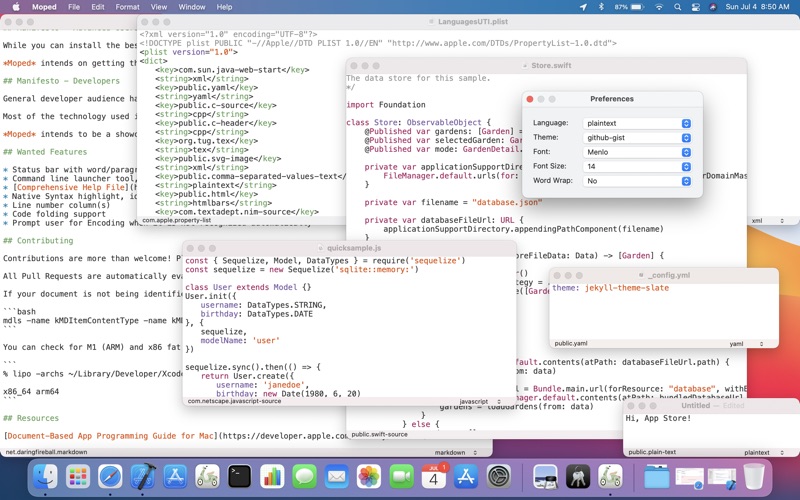Open Finder from the dock
Image resolution: width=800 pixels, height=500 pixels.
pos(45,478)
